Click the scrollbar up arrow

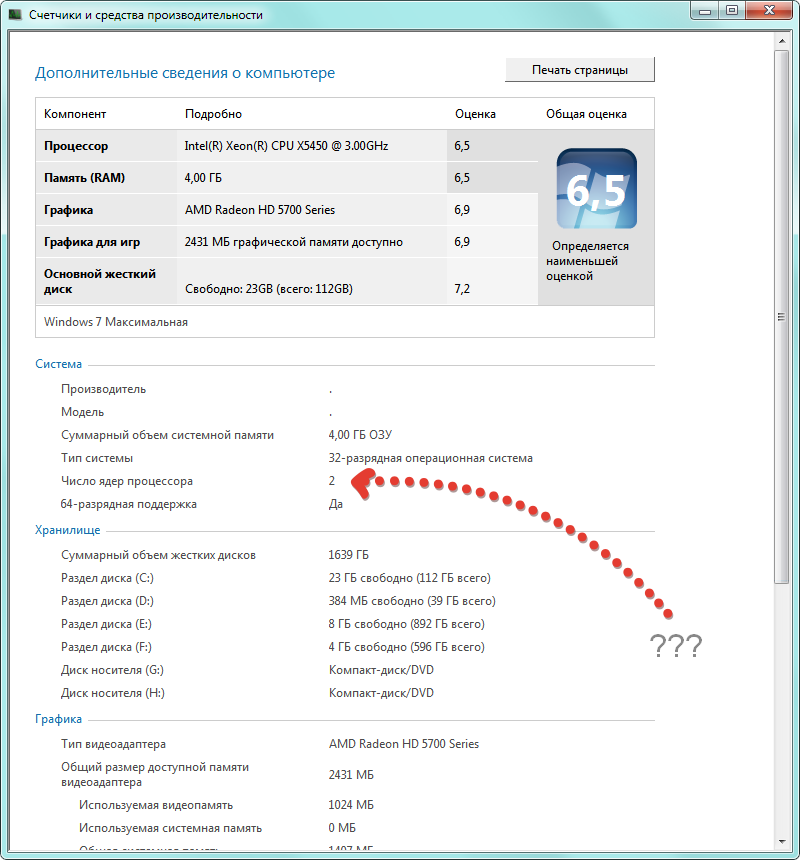[x=782, y=41]
